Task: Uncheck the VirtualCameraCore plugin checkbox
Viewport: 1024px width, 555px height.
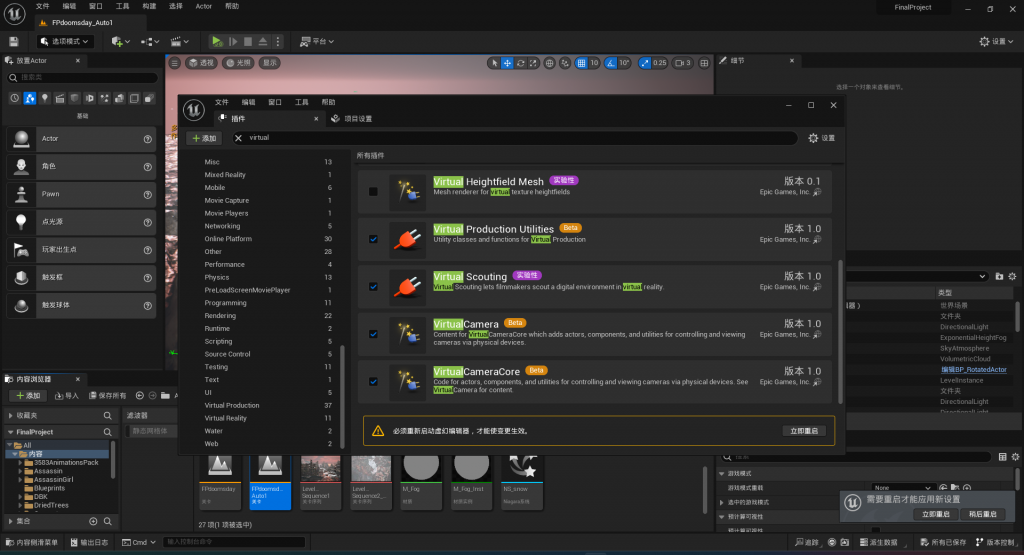Action: [373, 382]
